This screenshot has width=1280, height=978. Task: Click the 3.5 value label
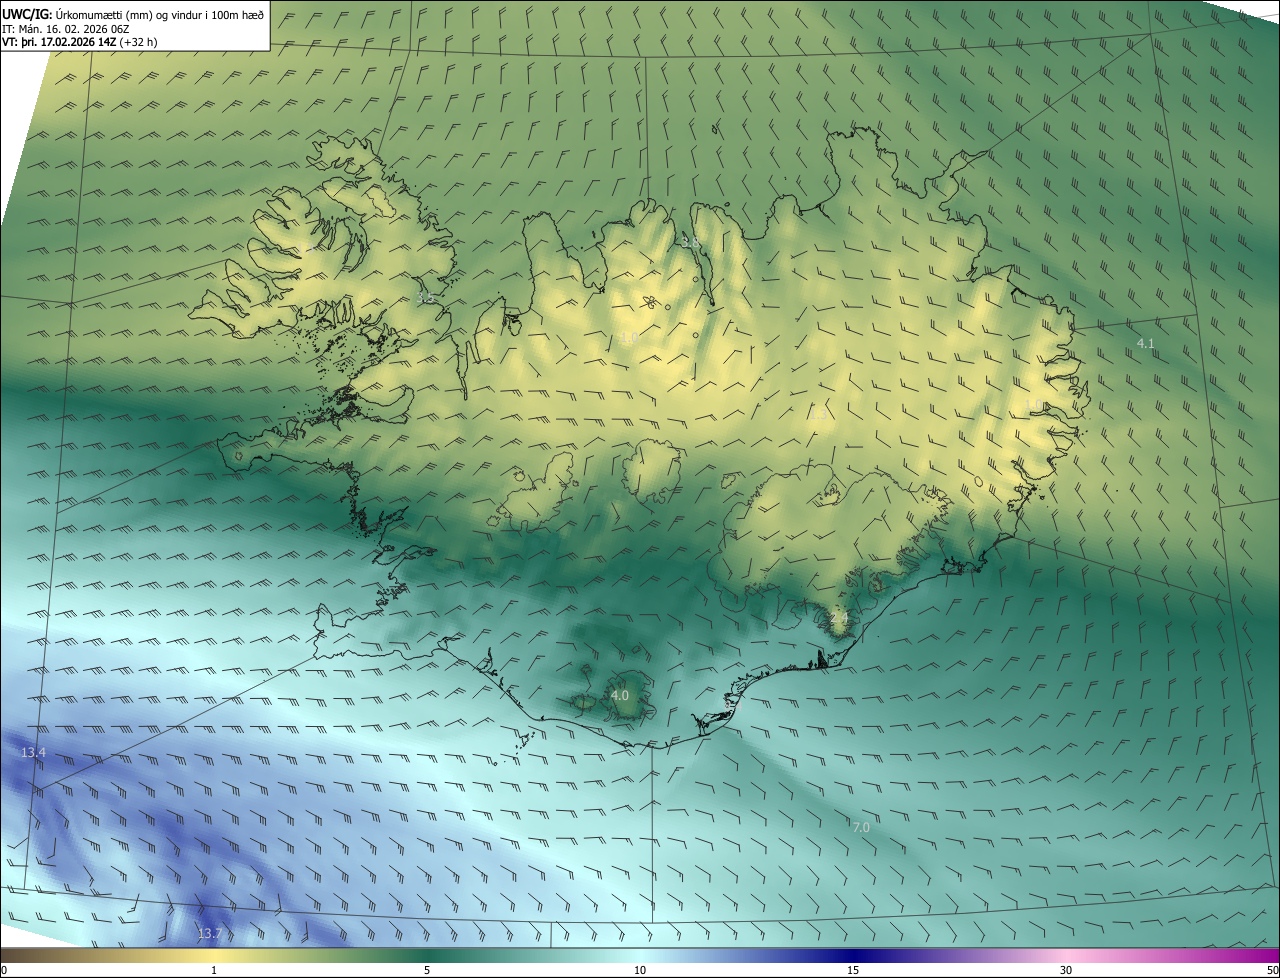click(x=425, y=298)
